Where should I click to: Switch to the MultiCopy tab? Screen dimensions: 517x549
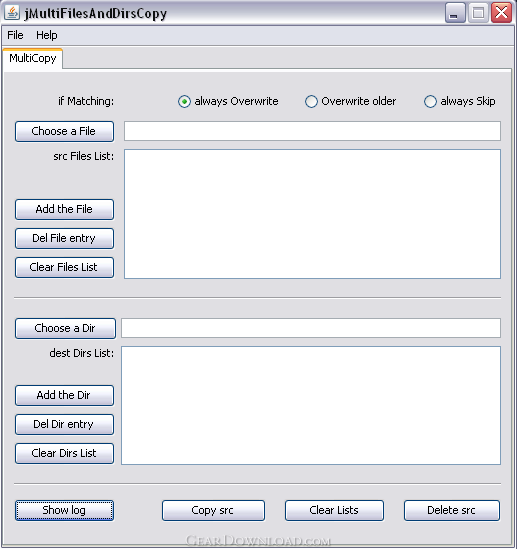tap(33, 58)
